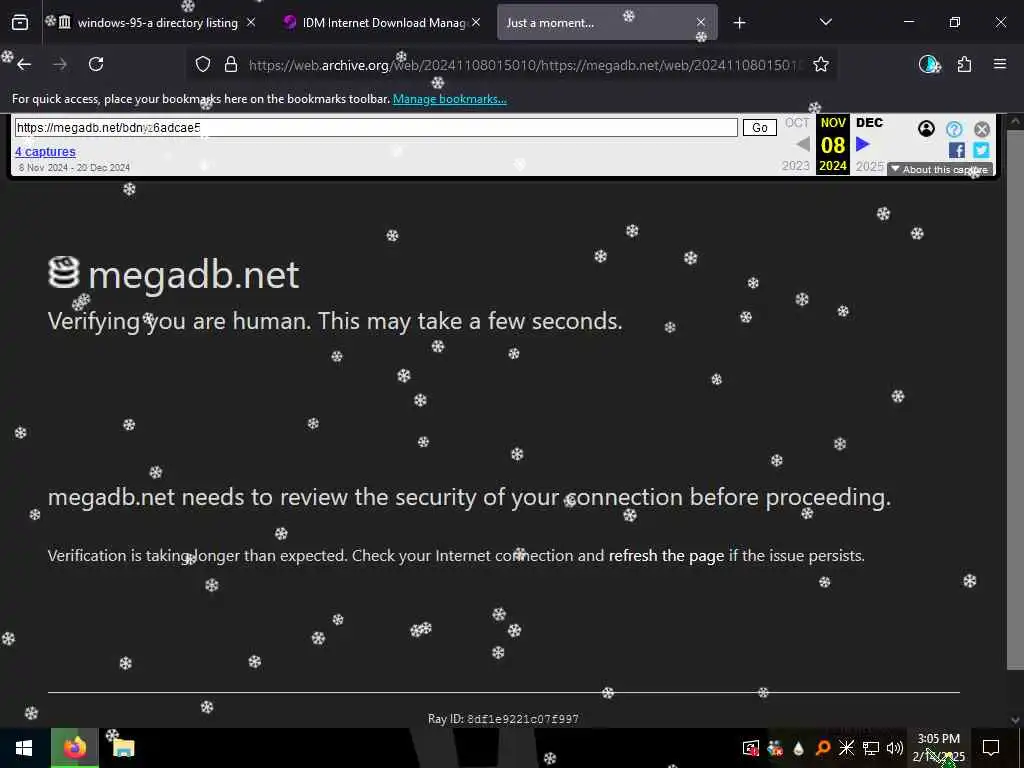Go to previous capture left arrow
Viewport: 1024px width, 768px height.
coord(803,144)
